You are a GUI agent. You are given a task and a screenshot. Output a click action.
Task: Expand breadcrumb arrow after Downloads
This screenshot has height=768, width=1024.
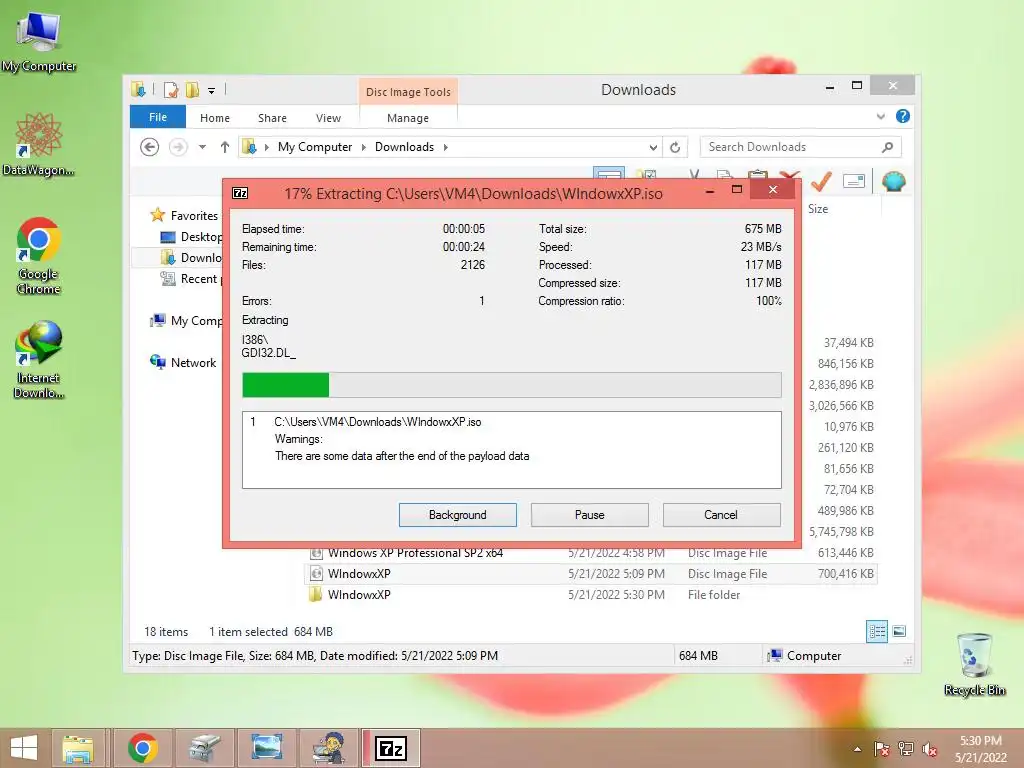click(445, 147)
